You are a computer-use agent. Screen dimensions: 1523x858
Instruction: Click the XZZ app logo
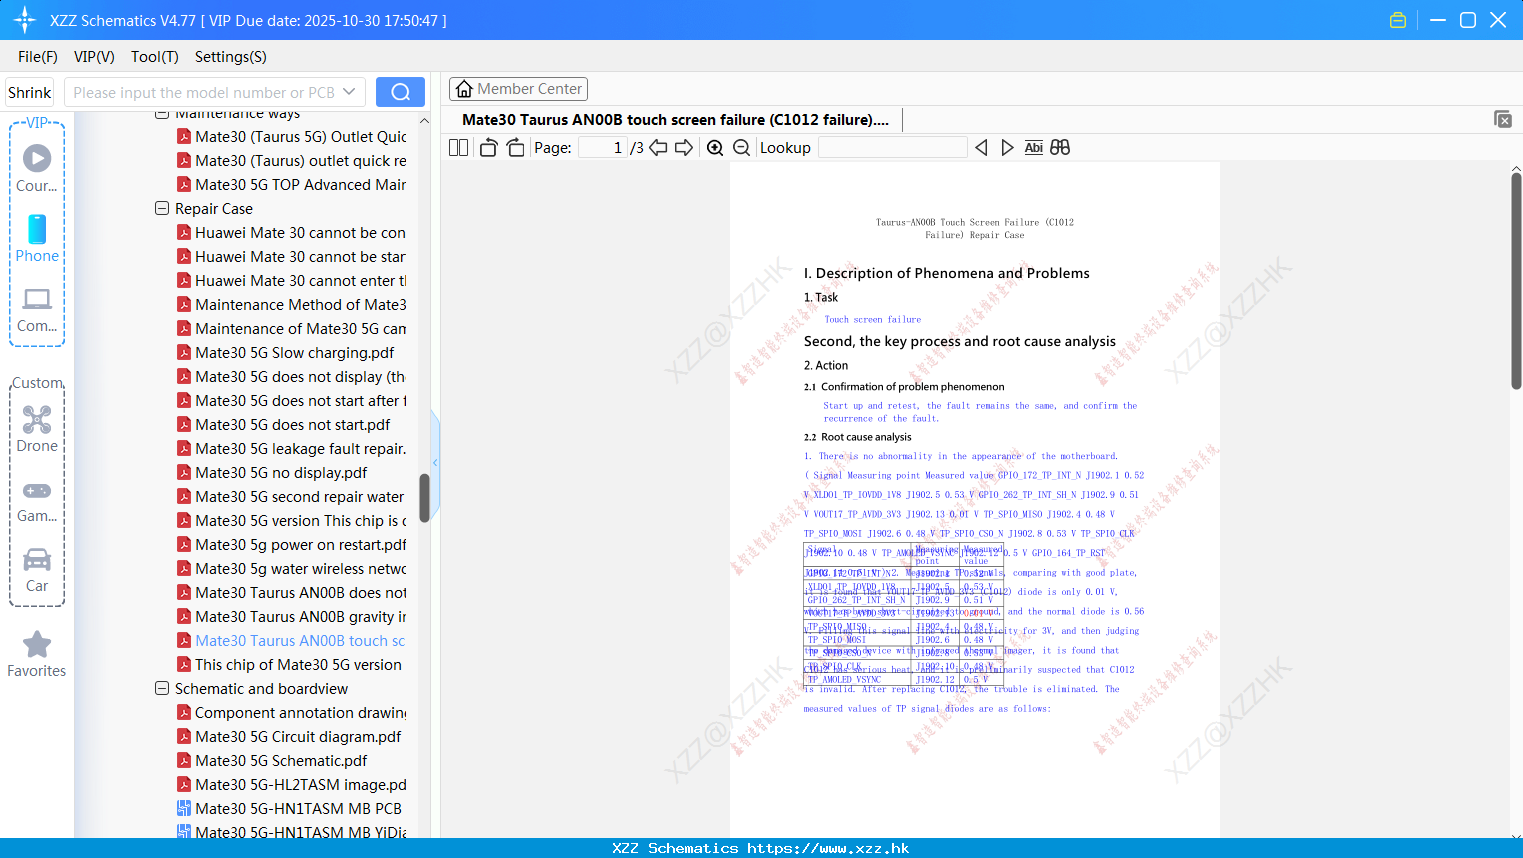[x=25, y=20]
